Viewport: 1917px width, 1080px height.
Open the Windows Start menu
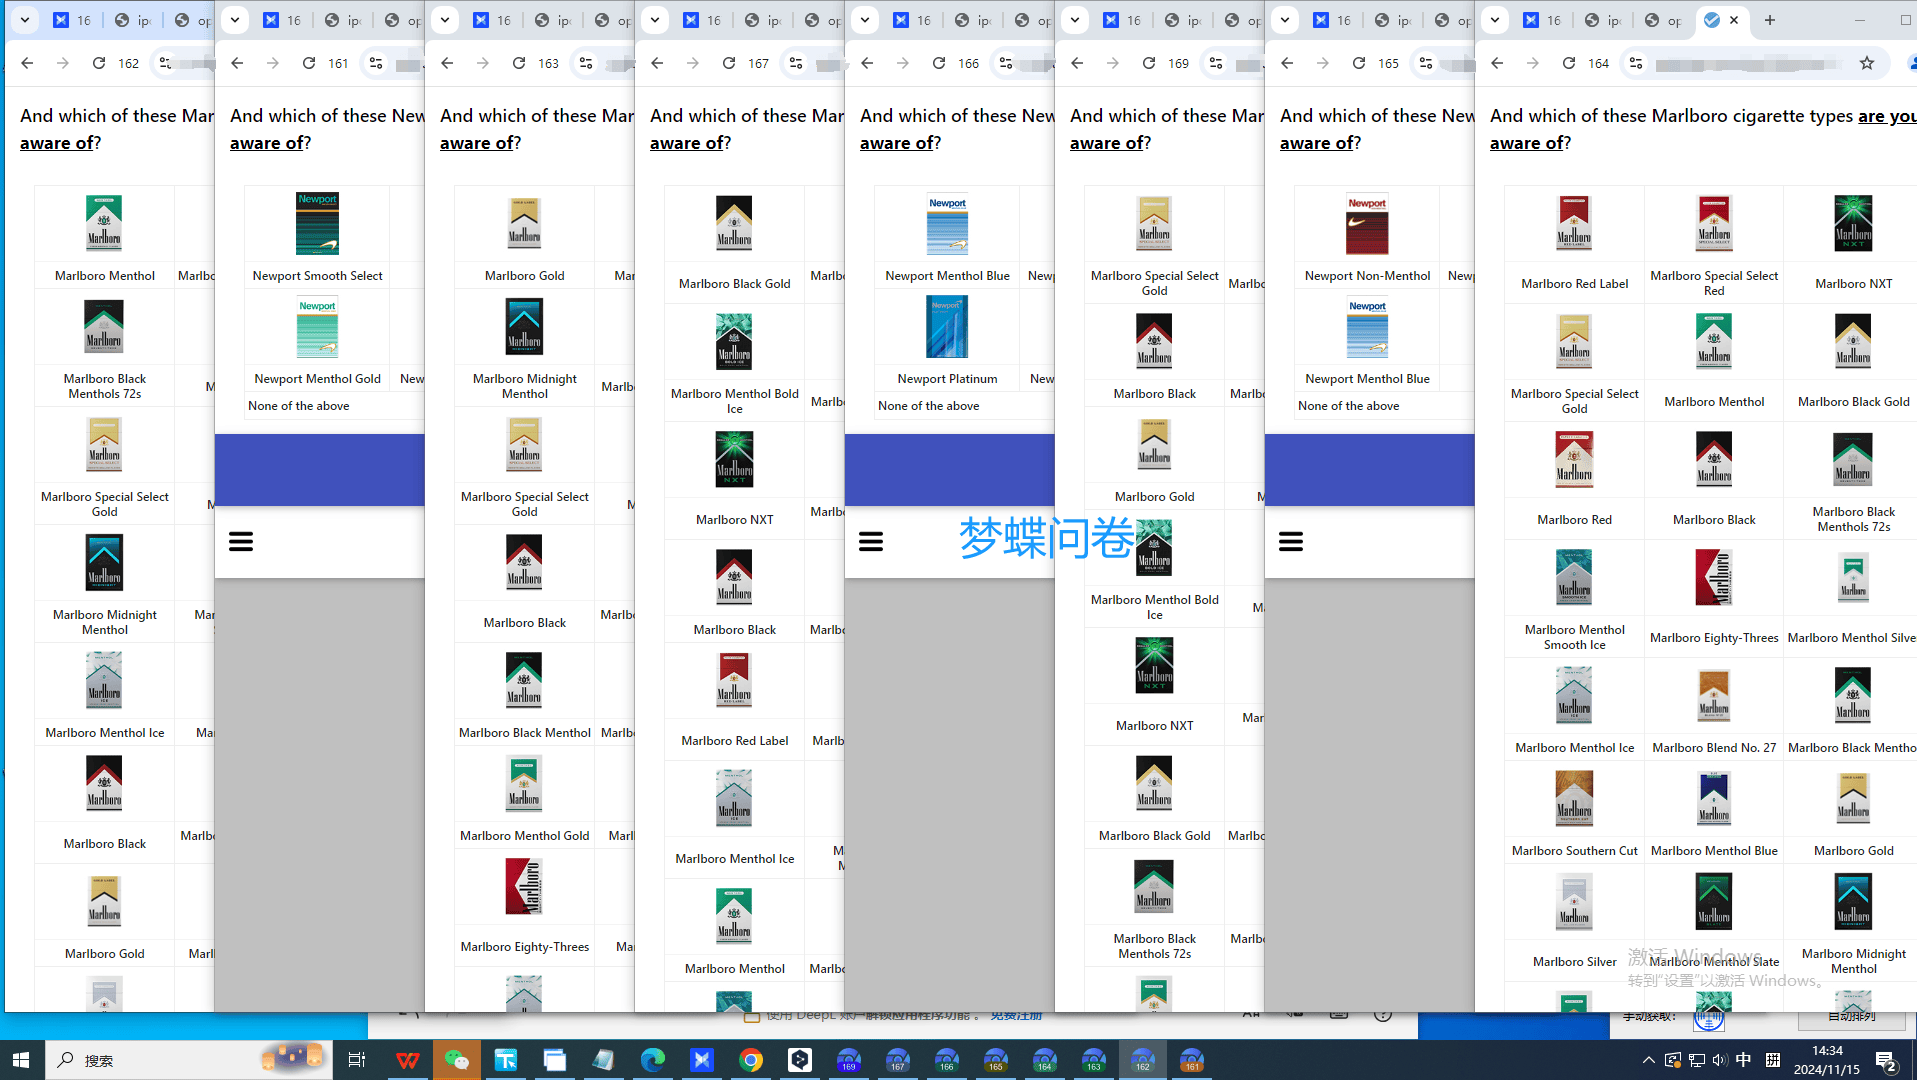click(x=21, y=1060)
